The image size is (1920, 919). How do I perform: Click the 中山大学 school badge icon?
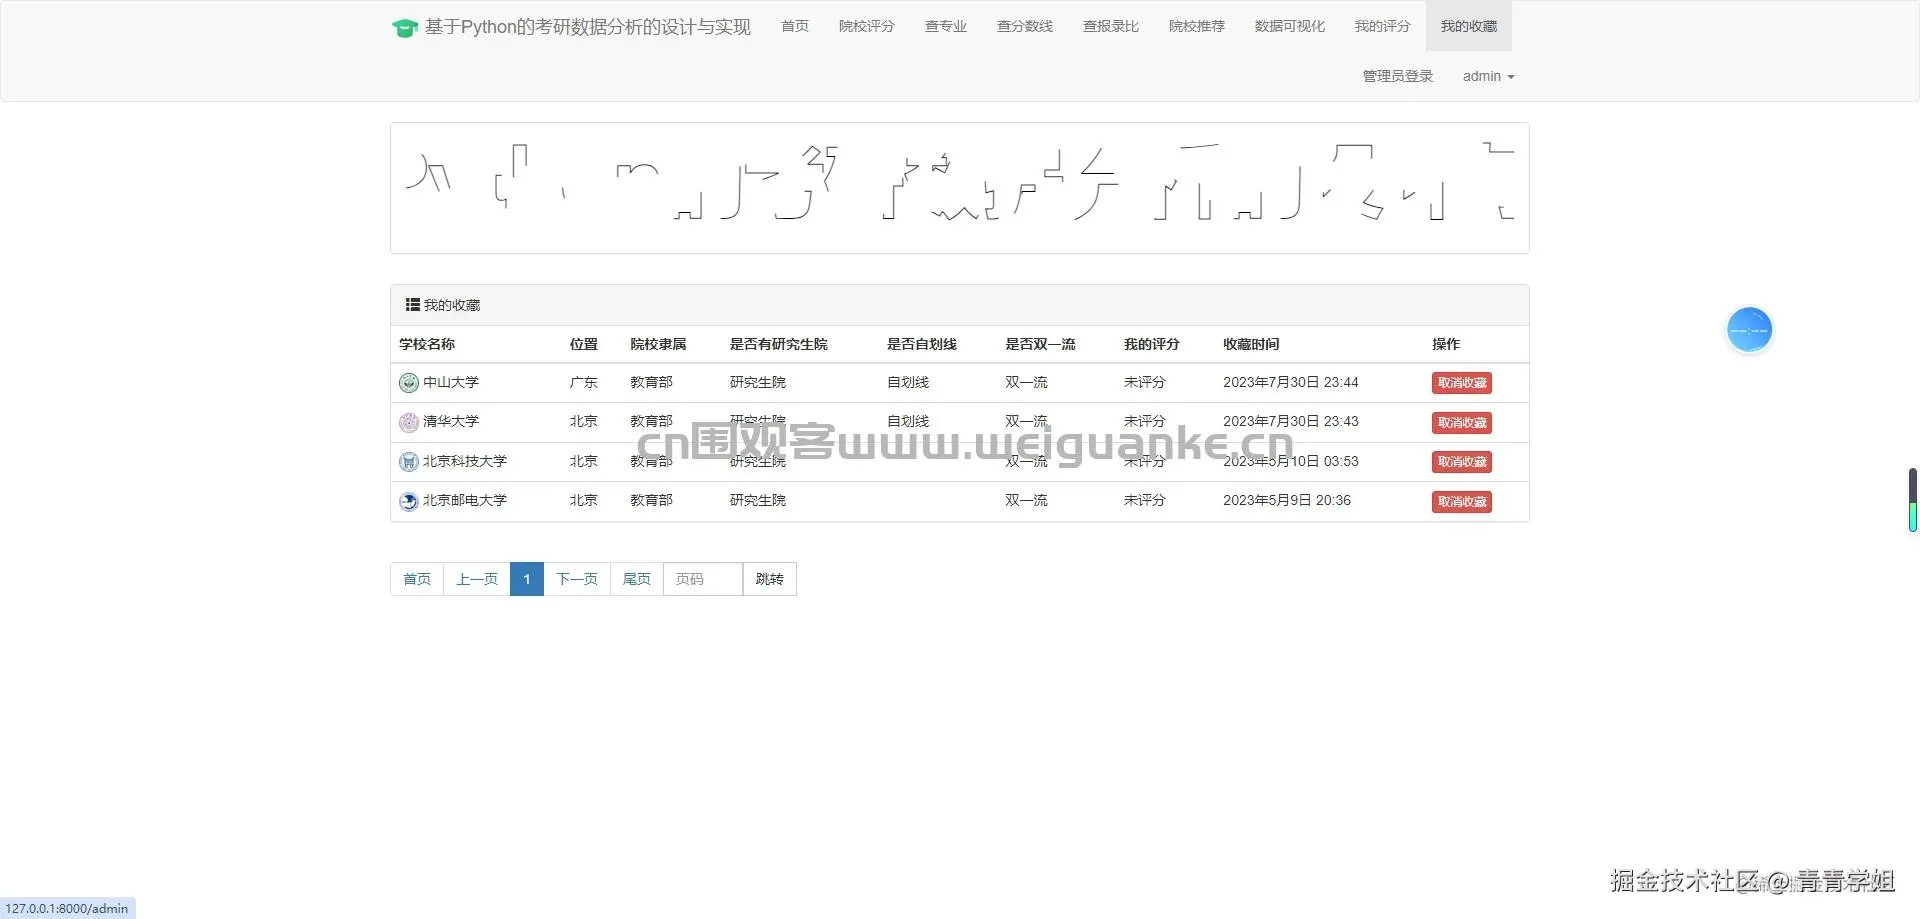[409, 383]
